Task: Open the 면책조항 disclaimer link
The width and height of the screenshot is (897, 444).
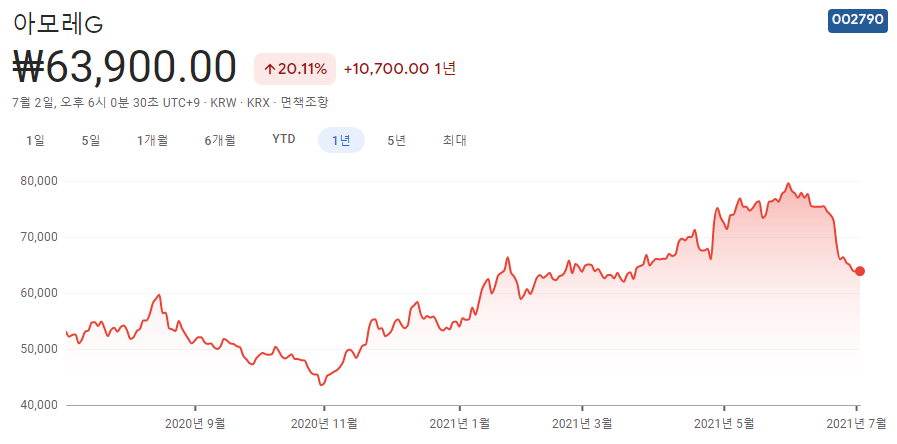Action: [305, 103]
